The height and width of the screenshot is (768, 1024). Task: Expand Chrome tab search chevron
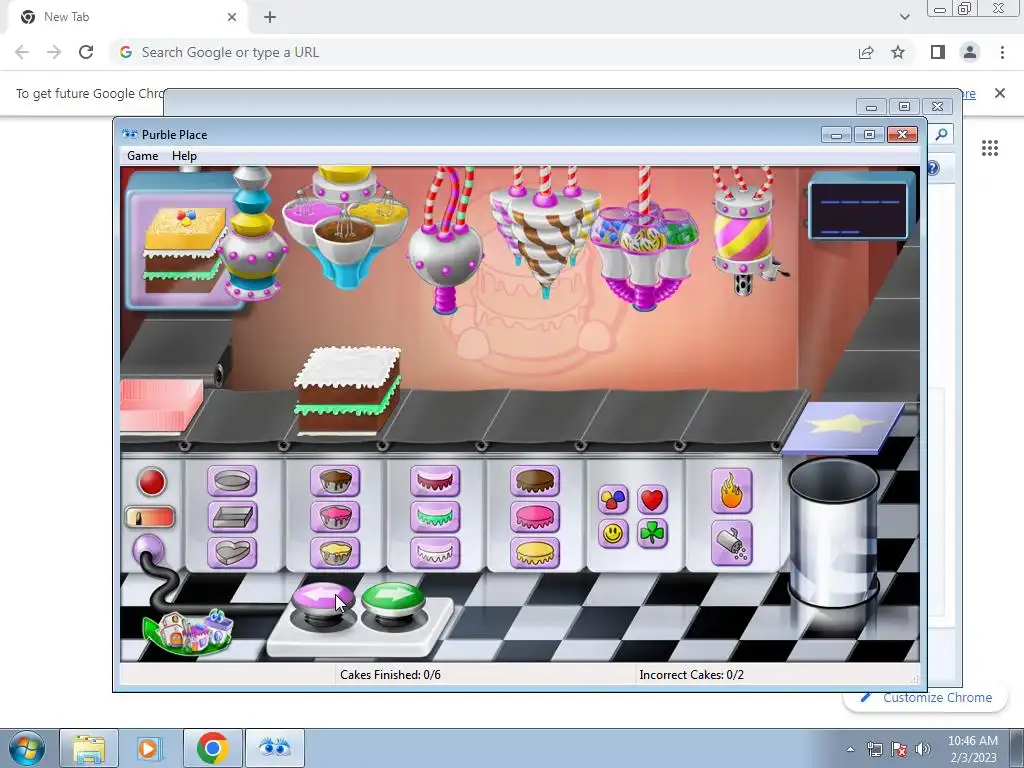click(904, 17)
